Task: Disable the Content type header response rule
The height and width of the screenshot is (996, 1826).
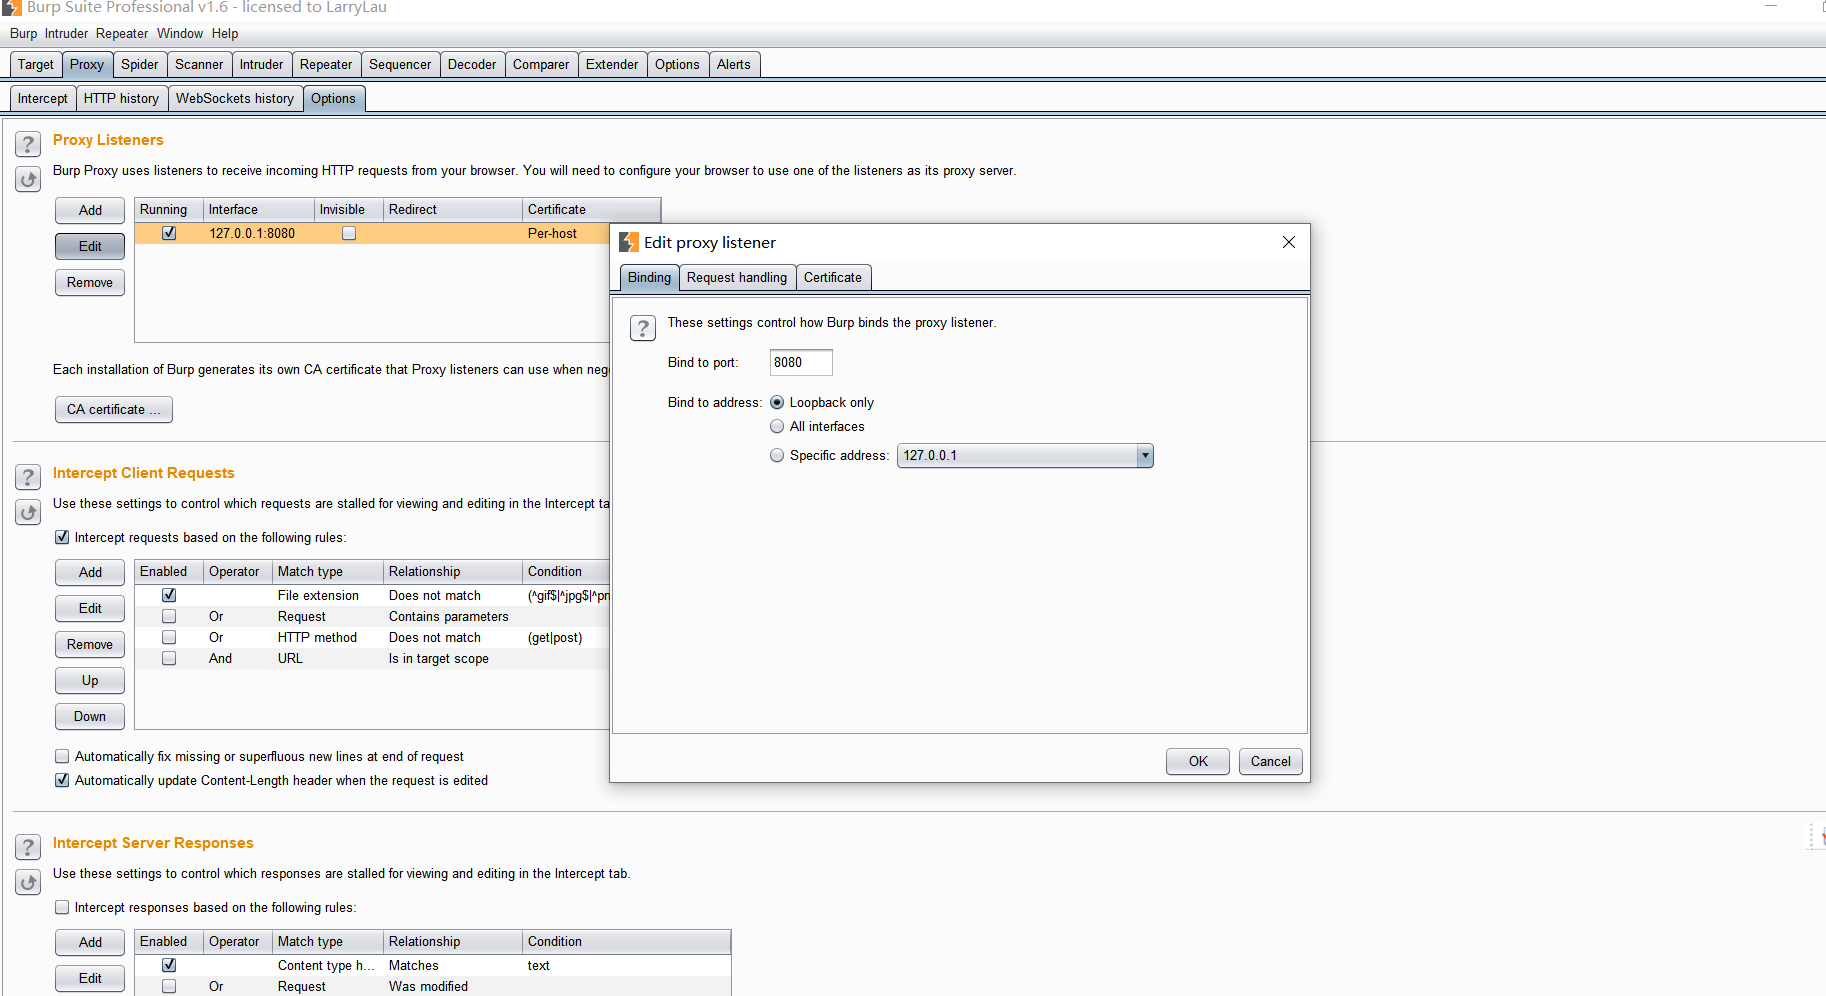Action: [169, 965]
